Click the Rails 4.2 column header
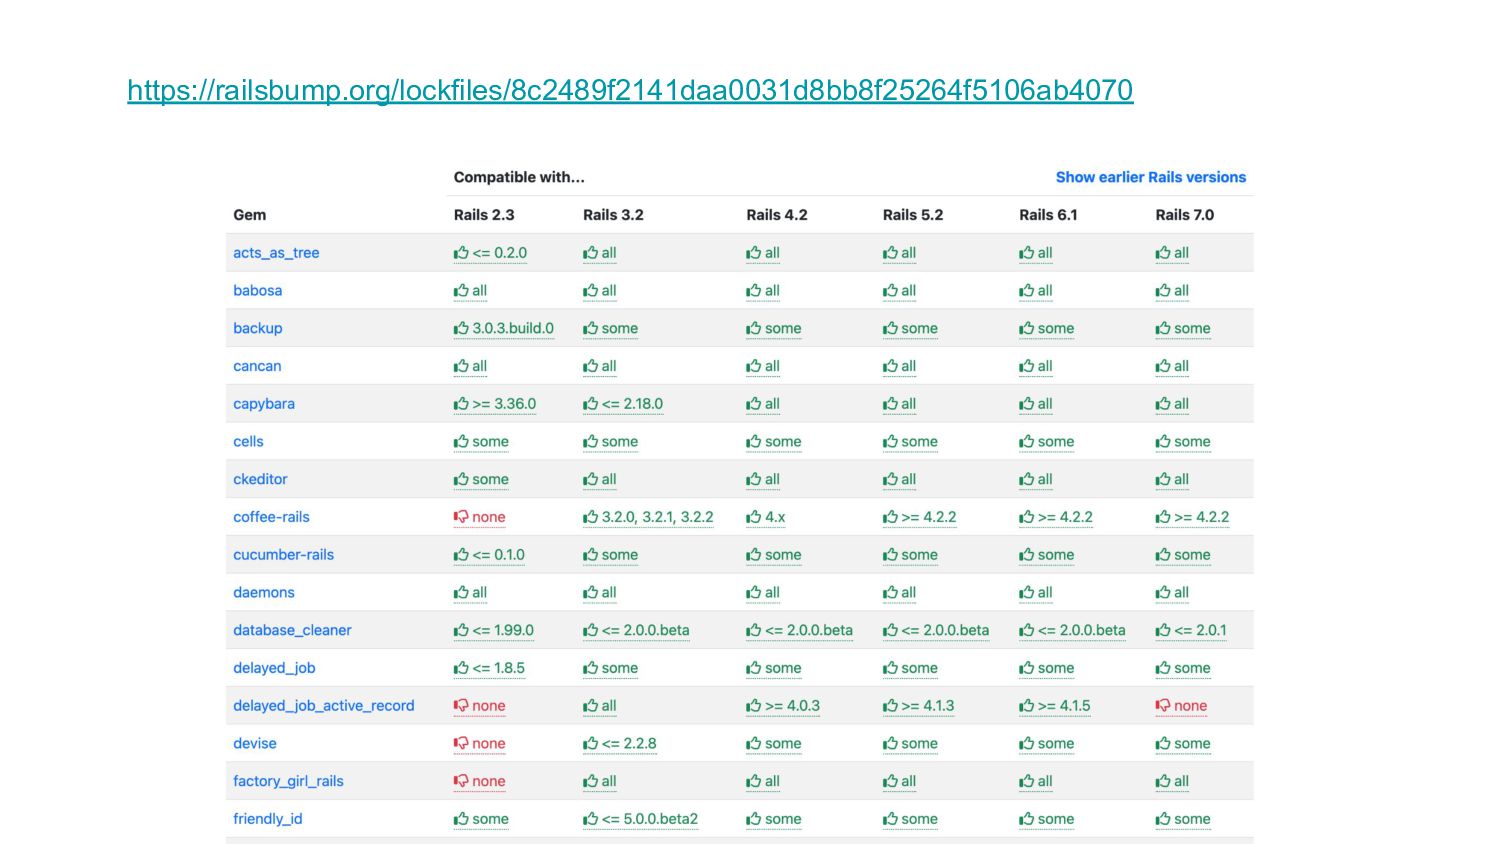This screenshot has width=1500, height=844. click(777, 215)
